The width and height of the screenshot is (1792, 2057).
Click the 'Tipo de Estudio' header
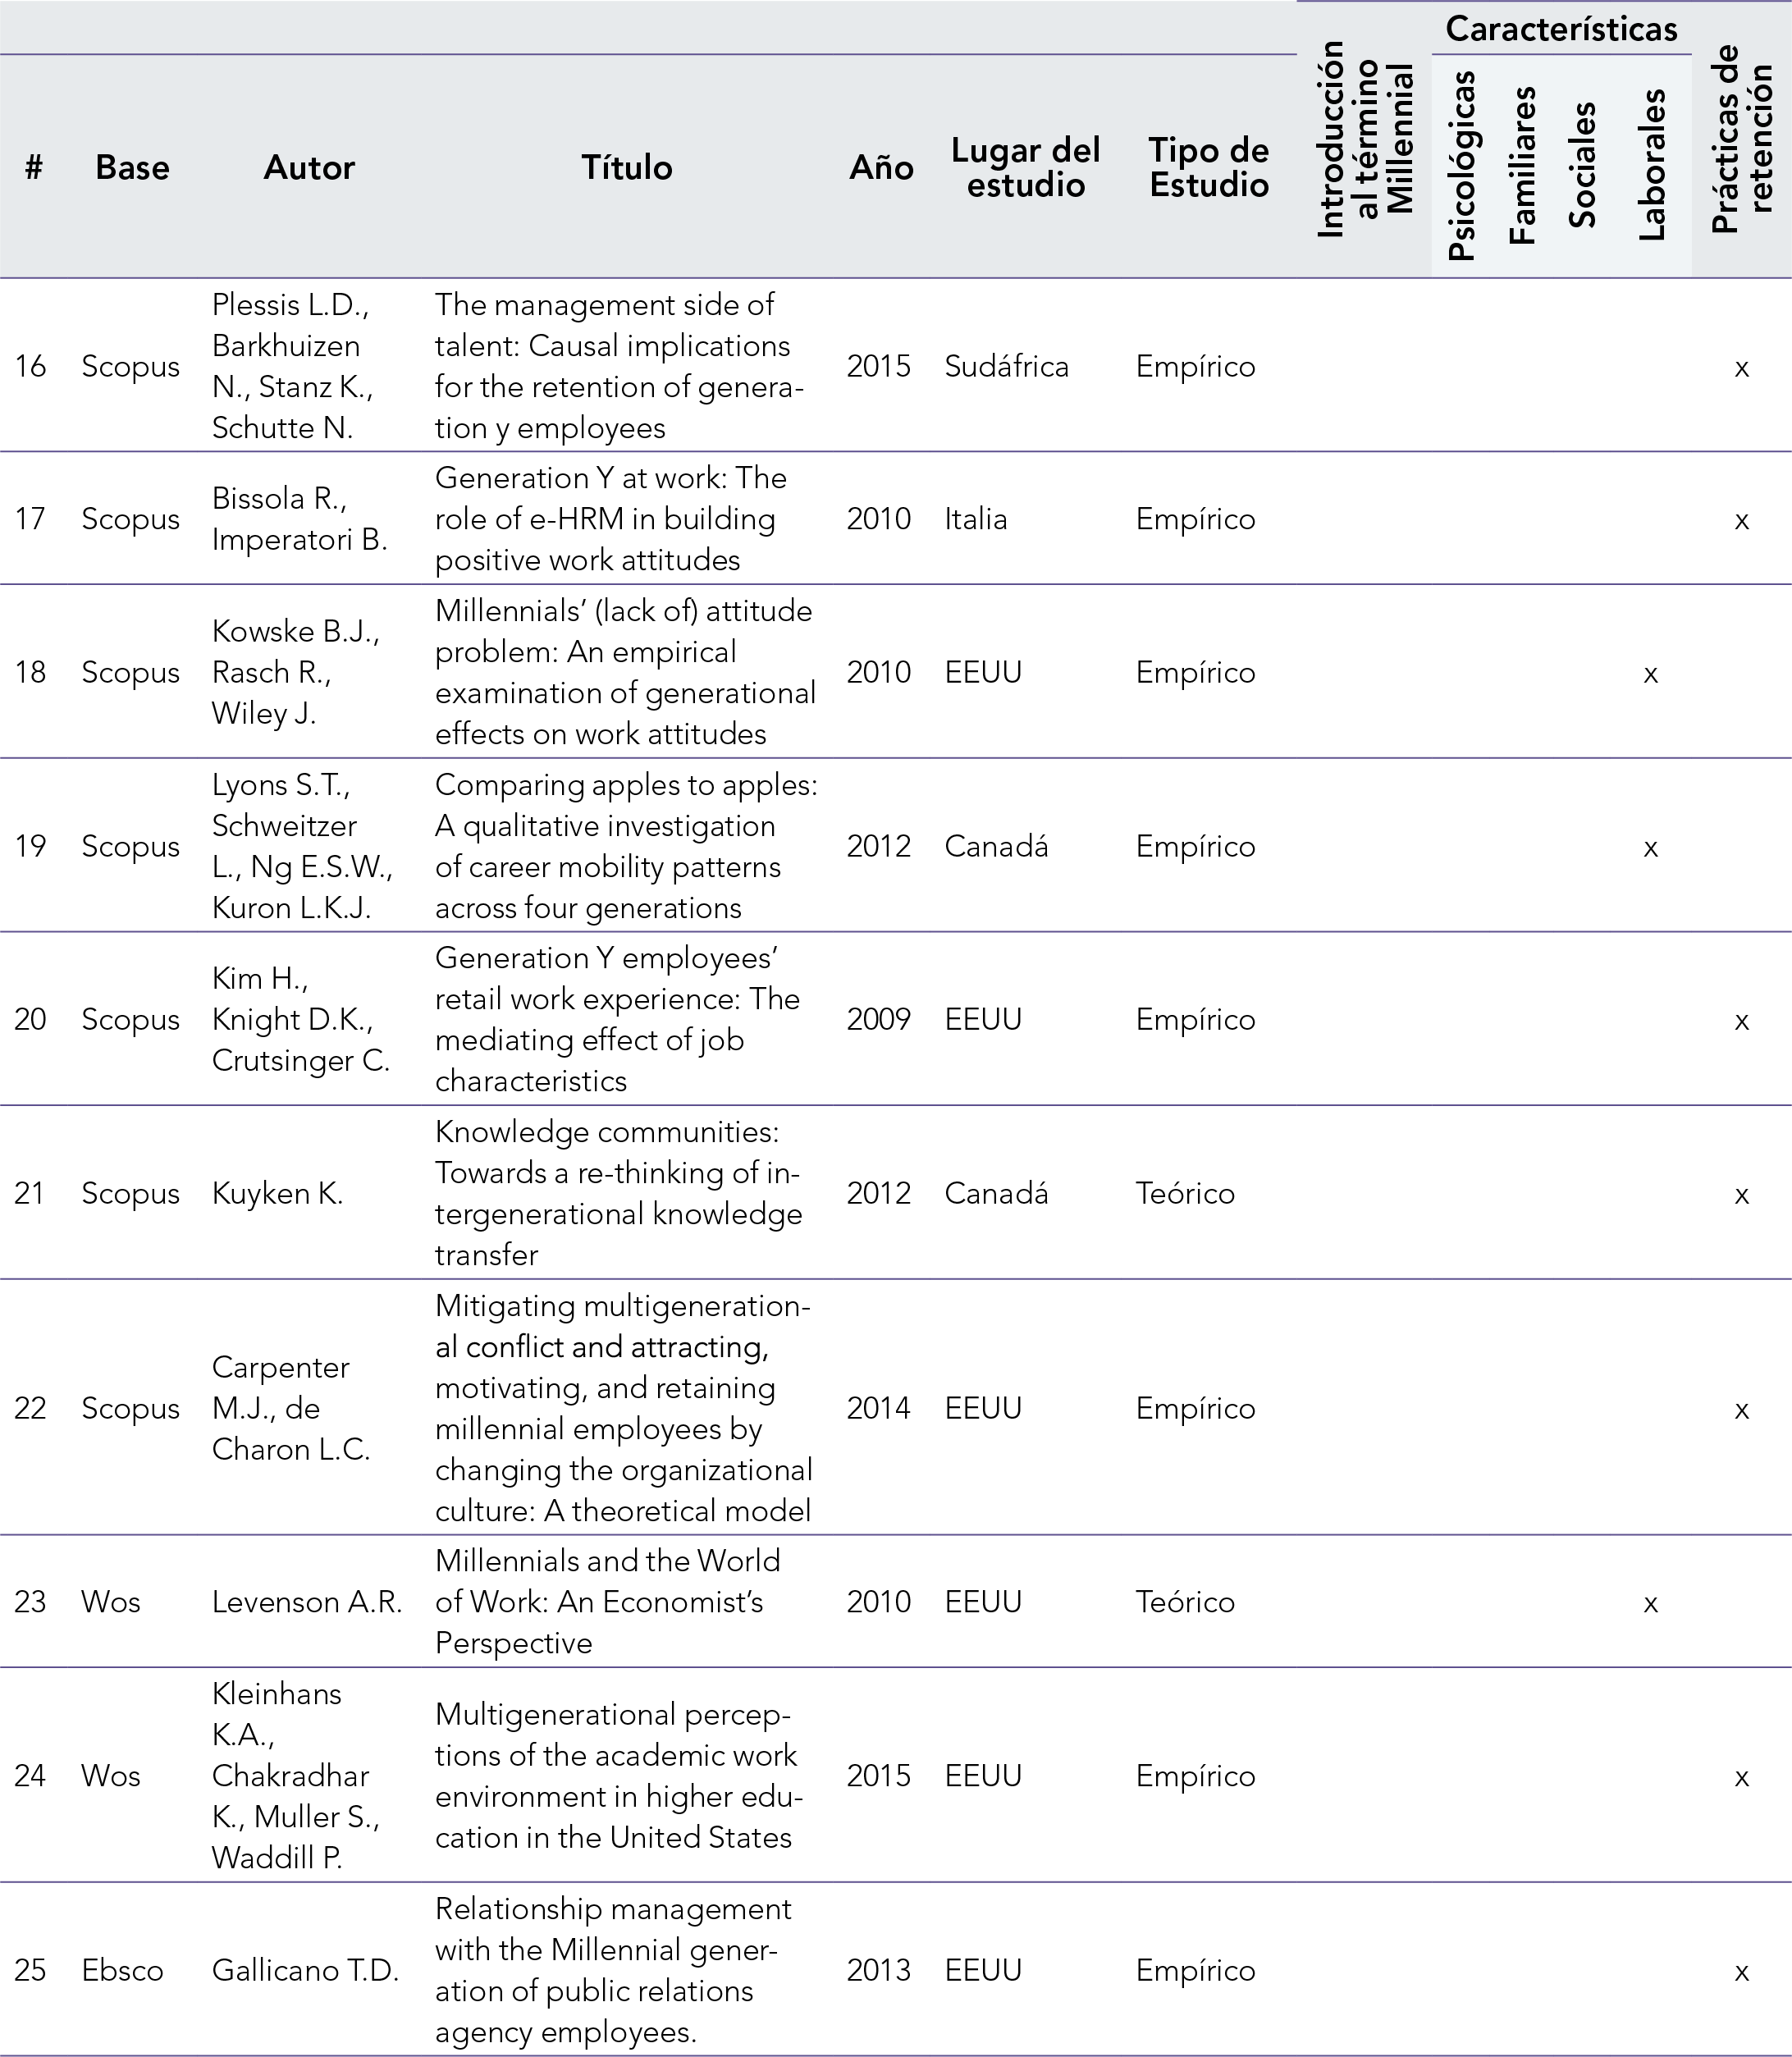[1208, 167]
